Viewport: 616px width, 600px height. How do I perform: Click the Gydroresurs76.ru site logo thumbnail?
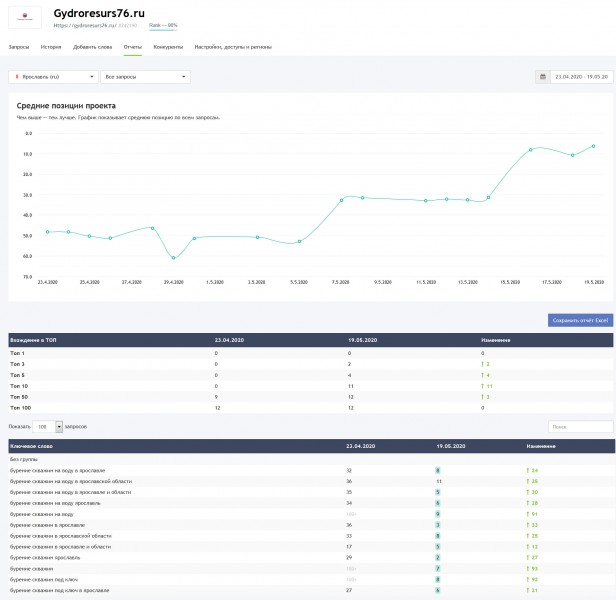pos(25,17)
